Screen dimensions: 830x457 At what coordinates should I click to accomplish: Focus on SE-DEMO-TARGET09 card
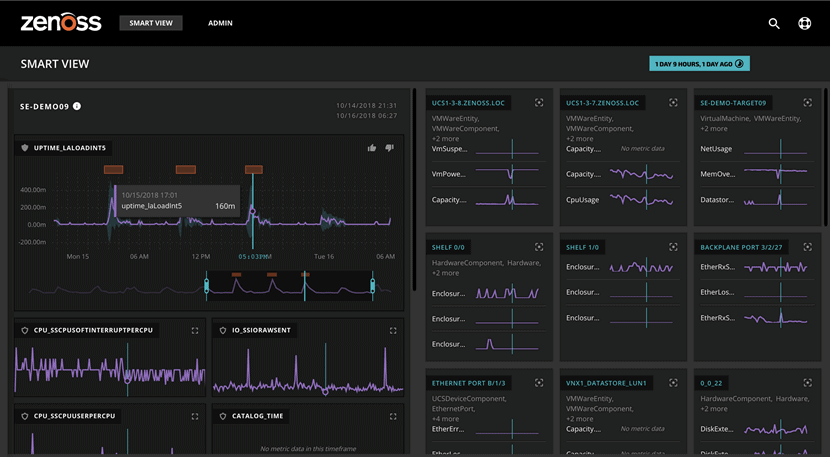coord(807,103)
